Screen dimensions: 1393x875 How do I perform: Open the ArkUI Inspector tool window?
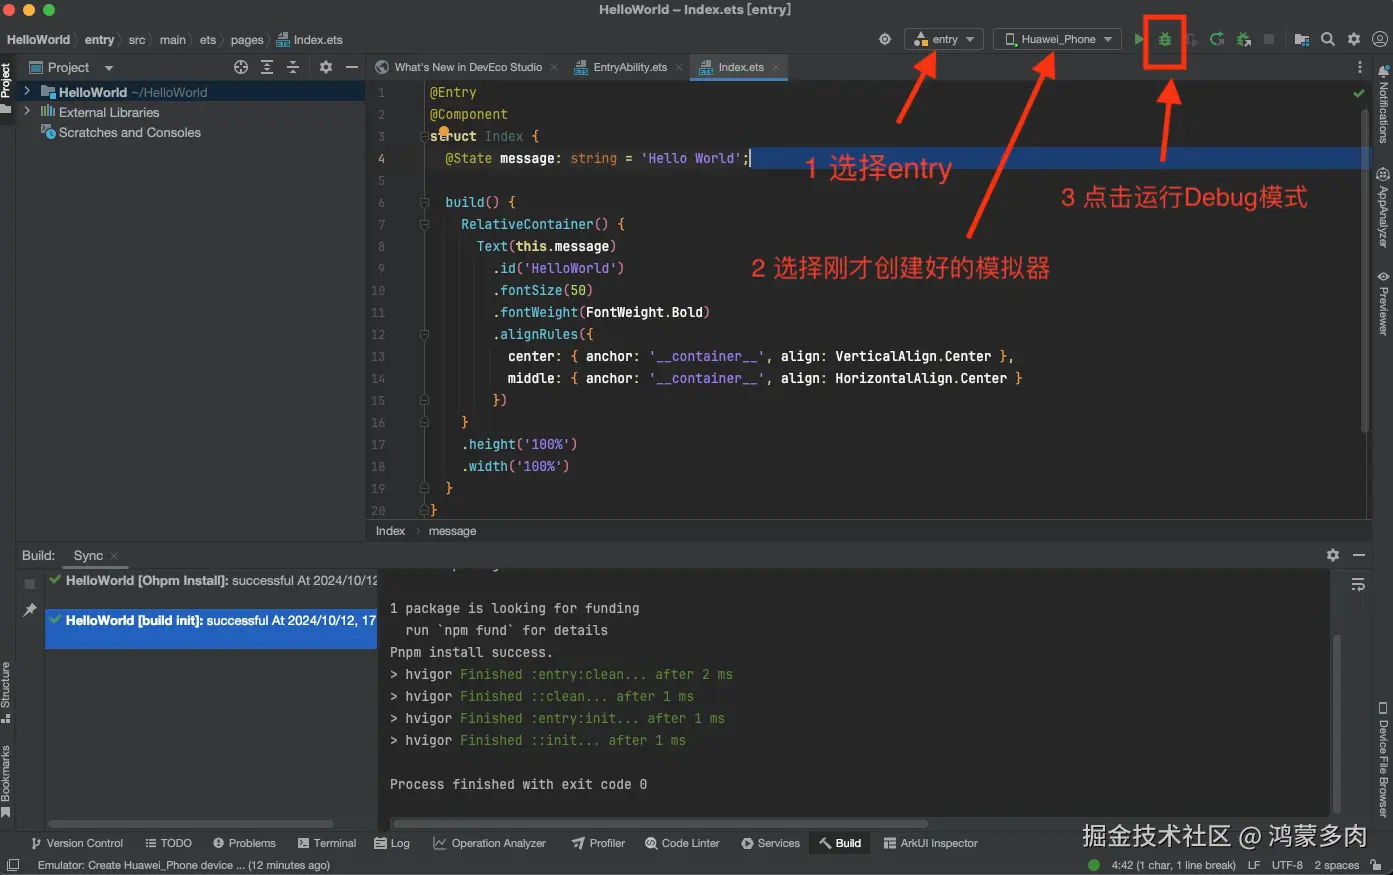(930, 843)
